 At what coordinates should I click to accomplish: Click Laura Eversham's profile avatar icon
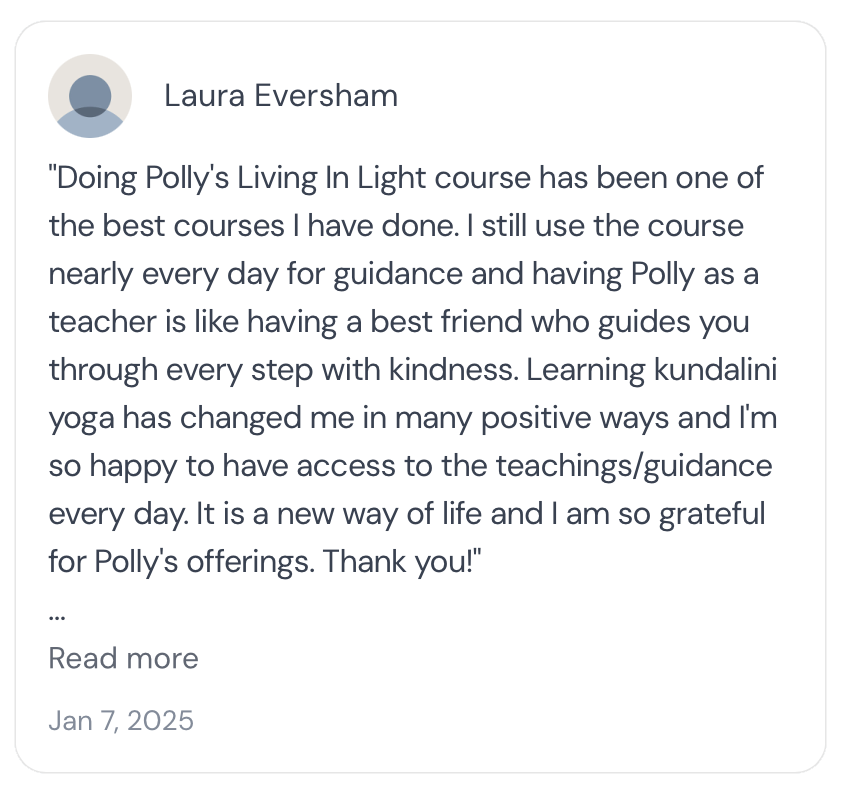click(x=90, y=96)
